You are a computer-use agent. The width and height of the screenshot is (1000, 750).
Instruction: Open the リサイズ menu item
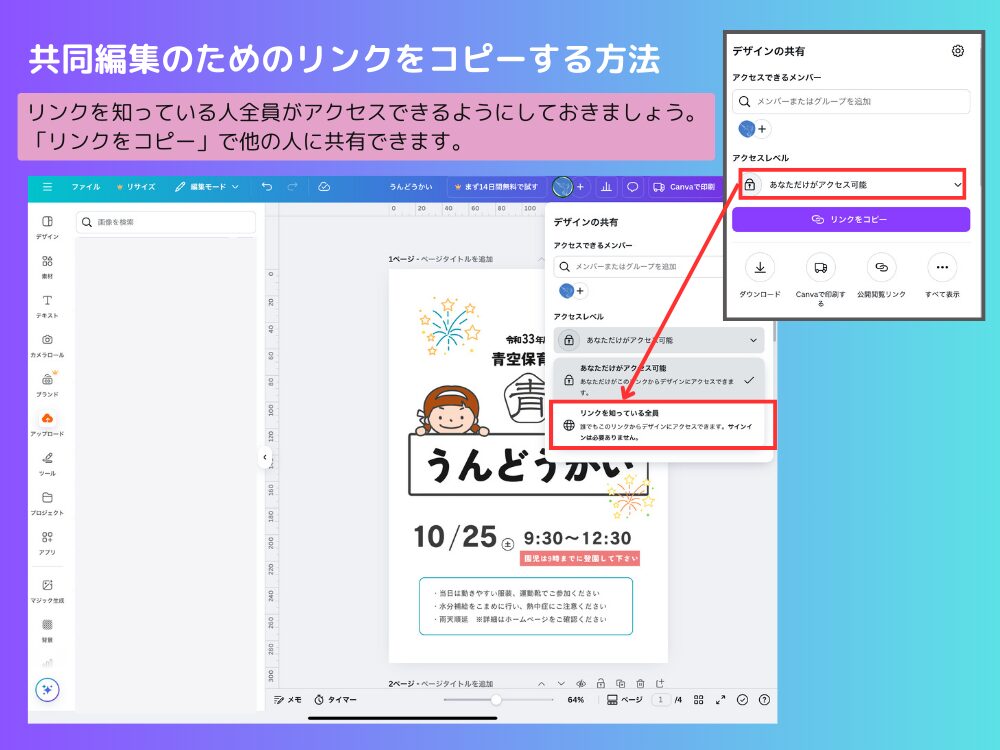pyautogui.click(x=136, y=187)
